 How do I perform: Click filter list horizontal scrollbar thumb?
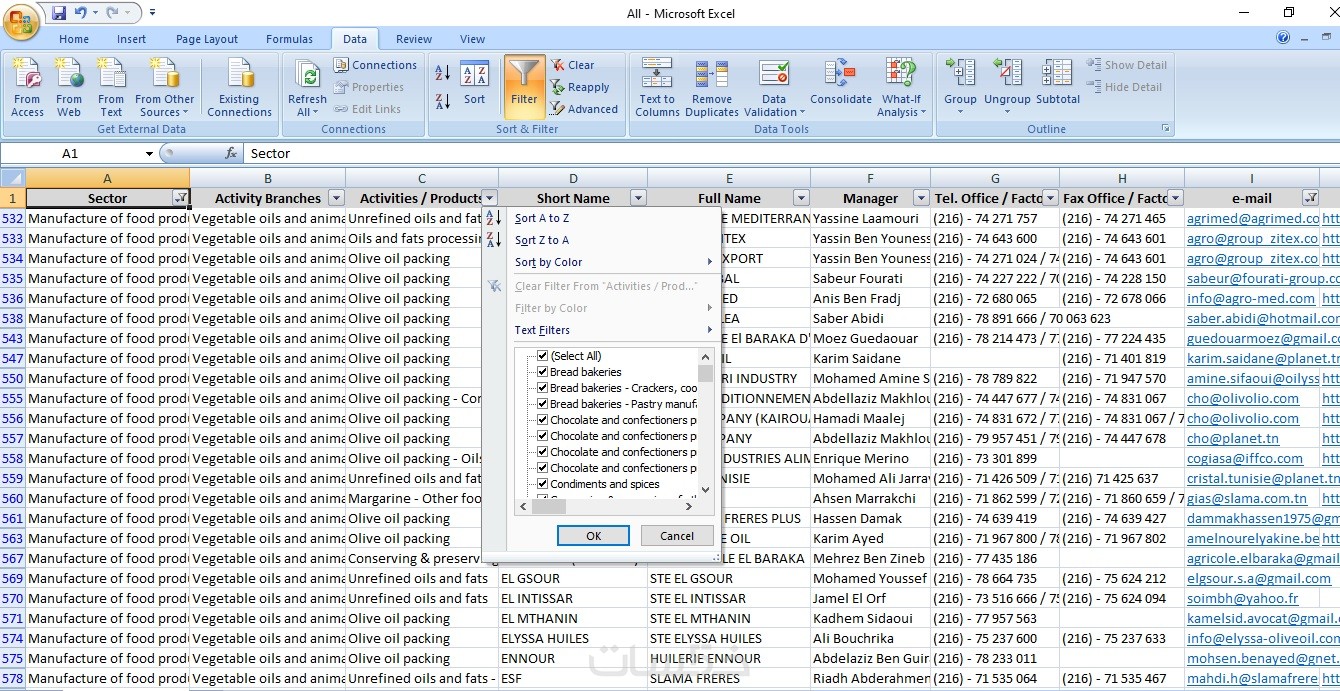point(548,506)
